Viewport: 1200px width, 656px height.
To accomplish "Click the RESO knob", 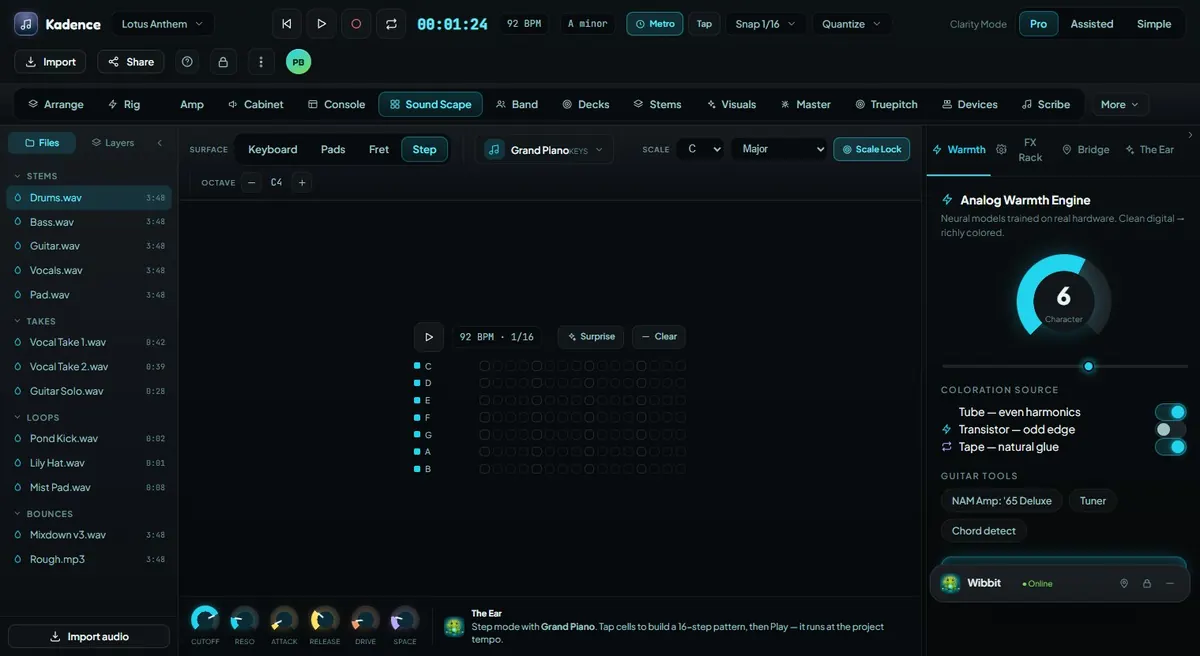I will pos(244,619).
